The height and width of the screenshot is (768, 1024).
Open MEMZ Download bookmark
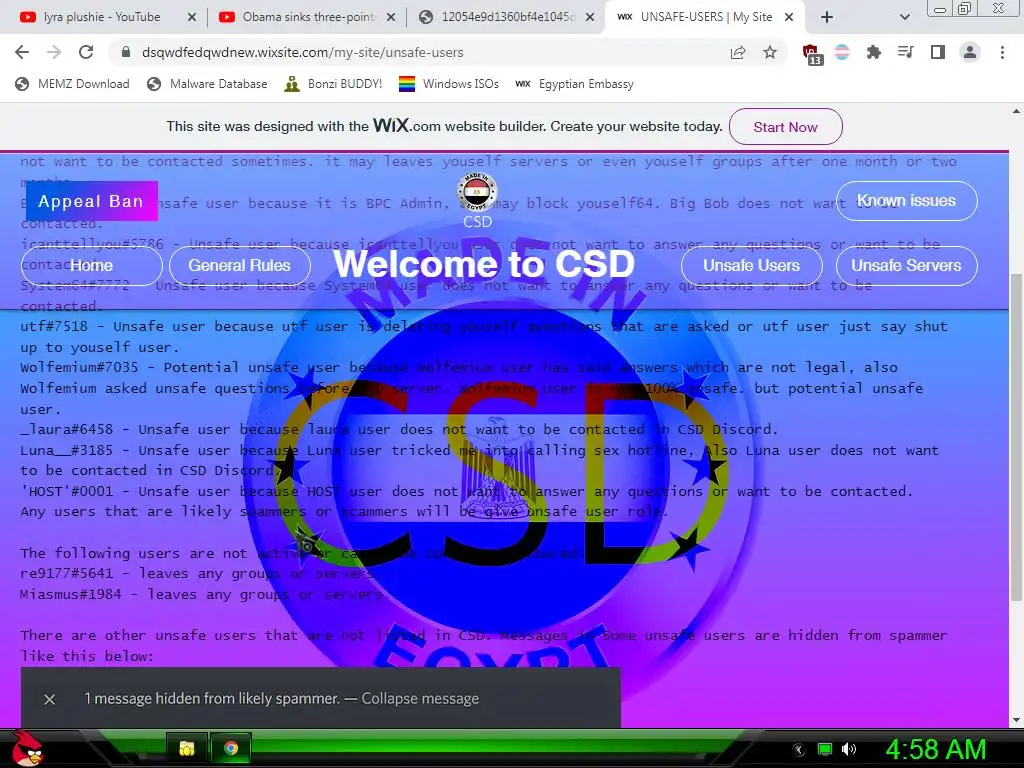(x=72, y=84)
